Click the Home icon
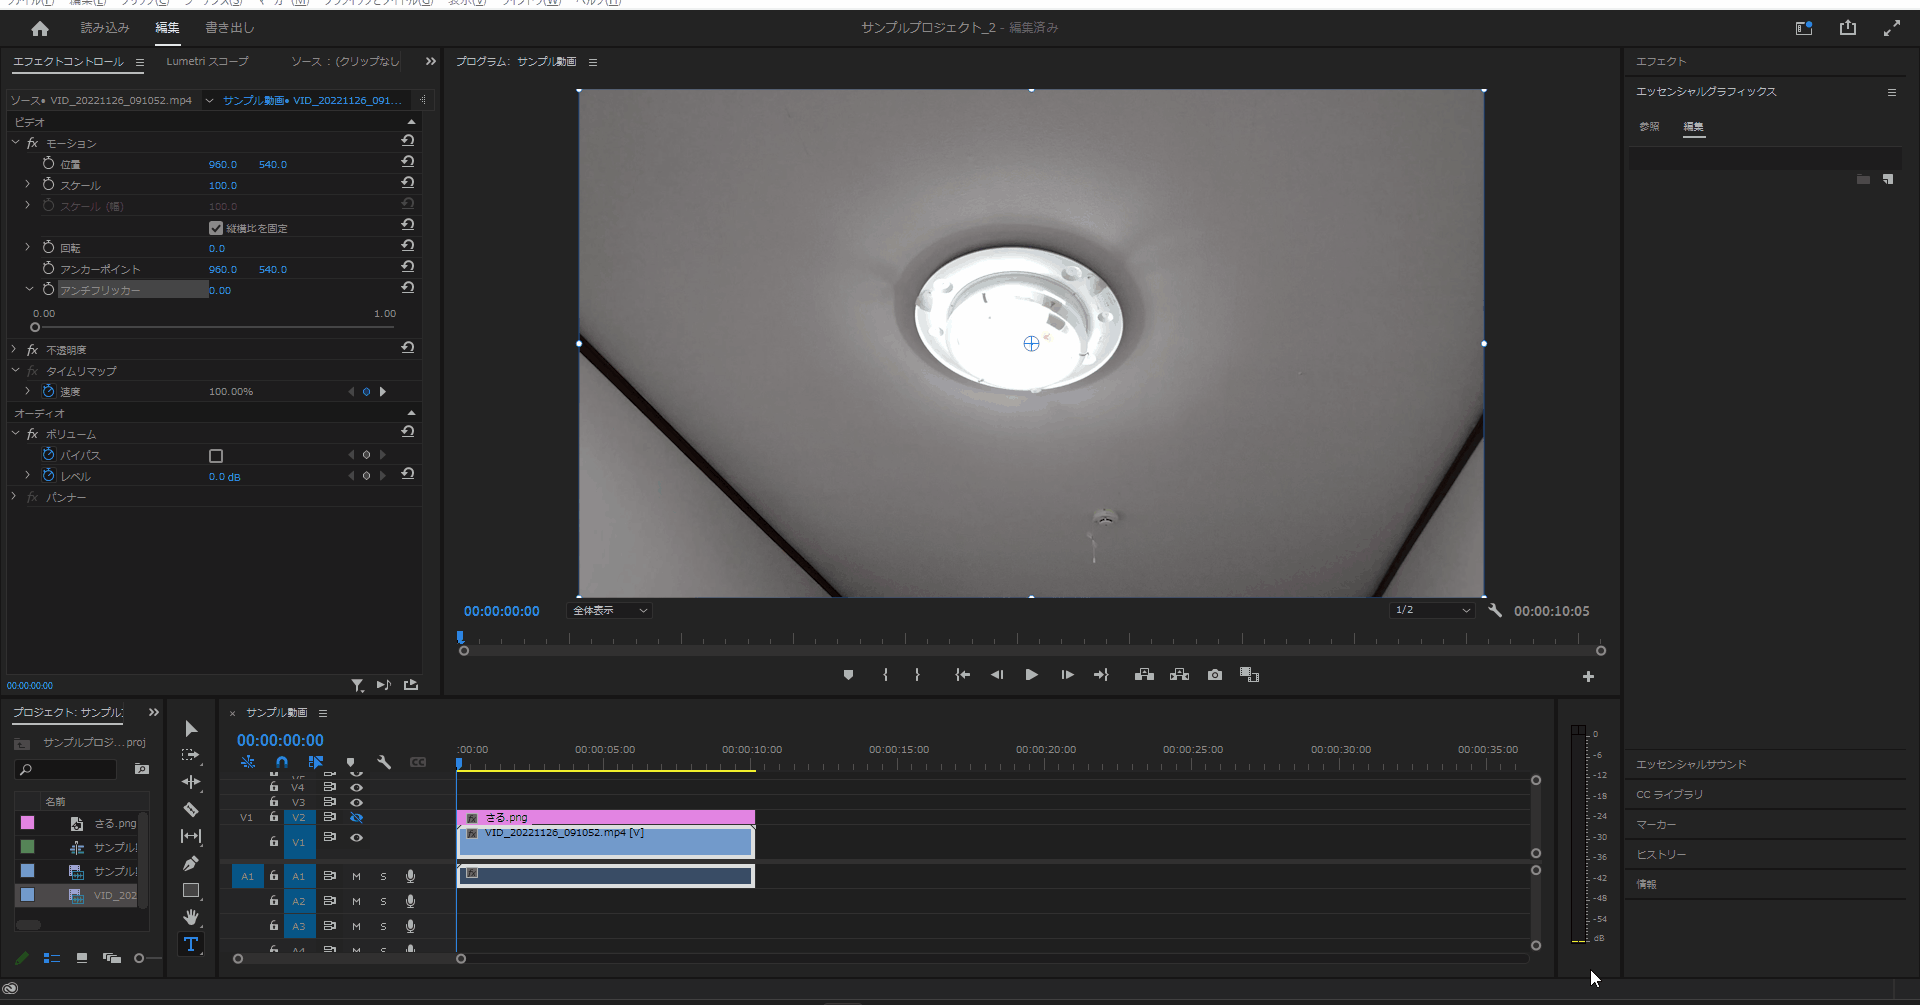Viewport: 1920px width, 1005px height. [x=40, y=28]
